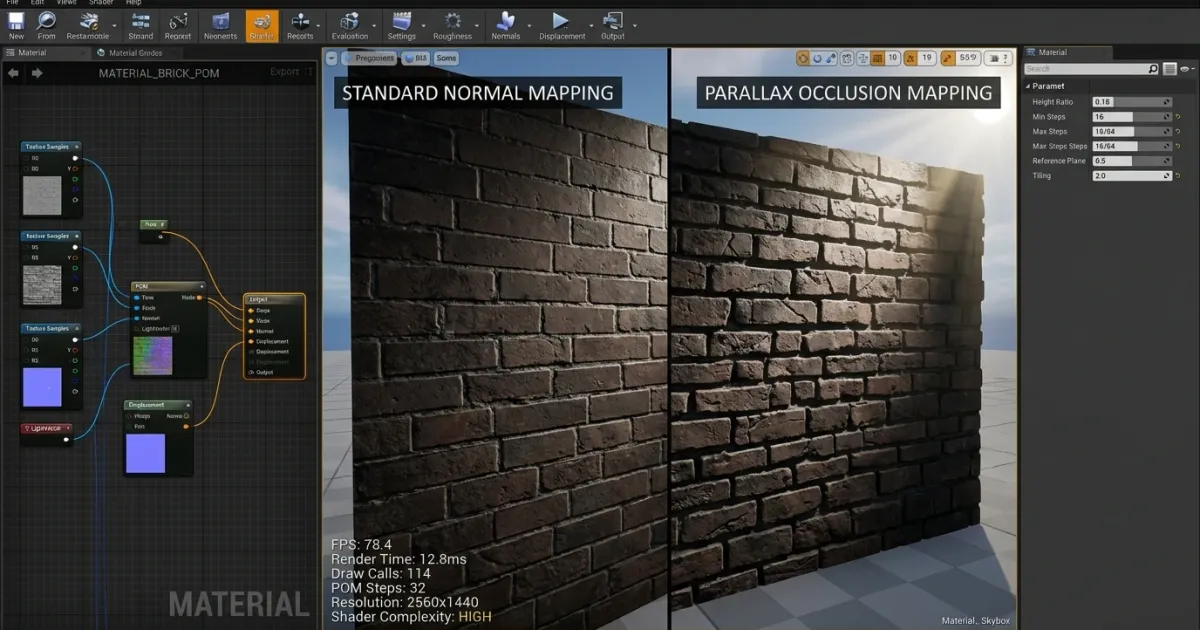Click the Soms viewport button

pyautogui.click(x=446, y=58)
